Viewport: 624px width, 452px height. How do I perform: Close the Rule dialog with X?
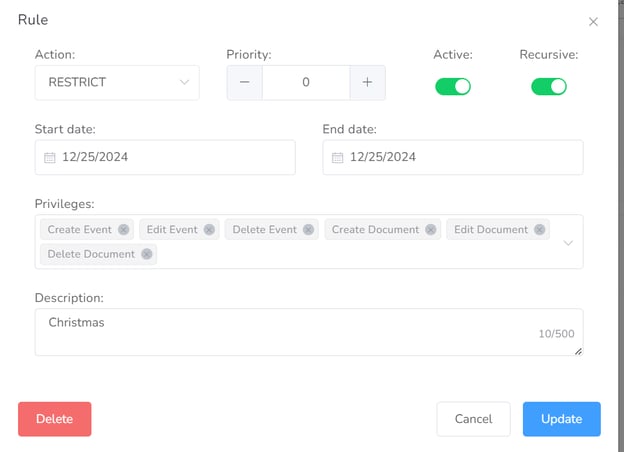[x=593, y=21]
